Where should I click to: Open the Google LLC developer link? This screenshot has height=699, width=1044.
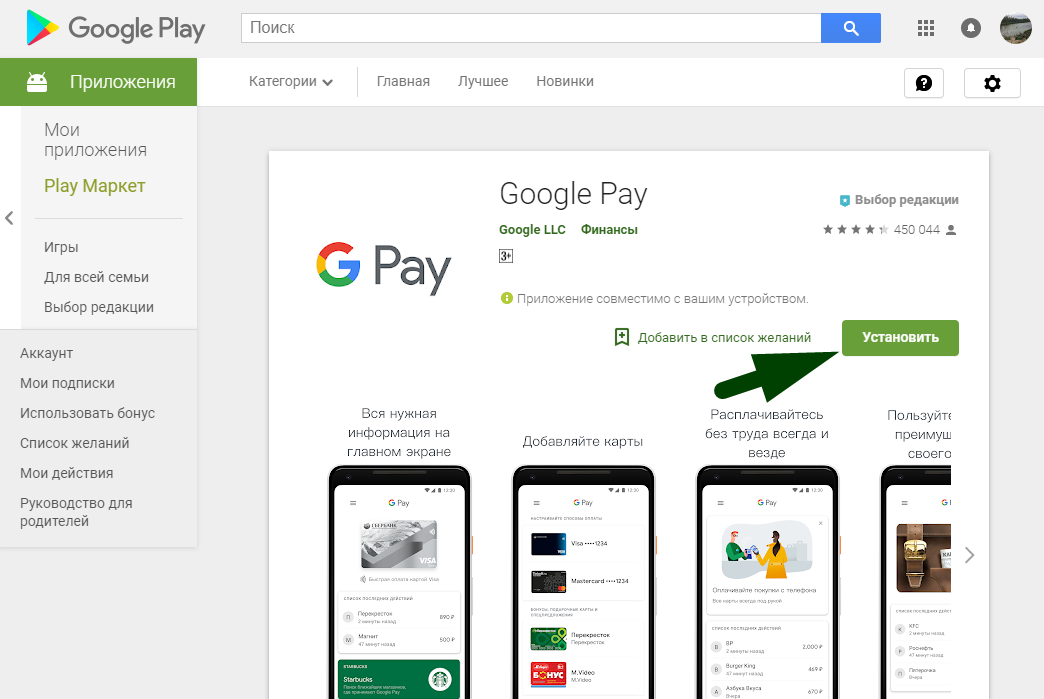[532, 230]
